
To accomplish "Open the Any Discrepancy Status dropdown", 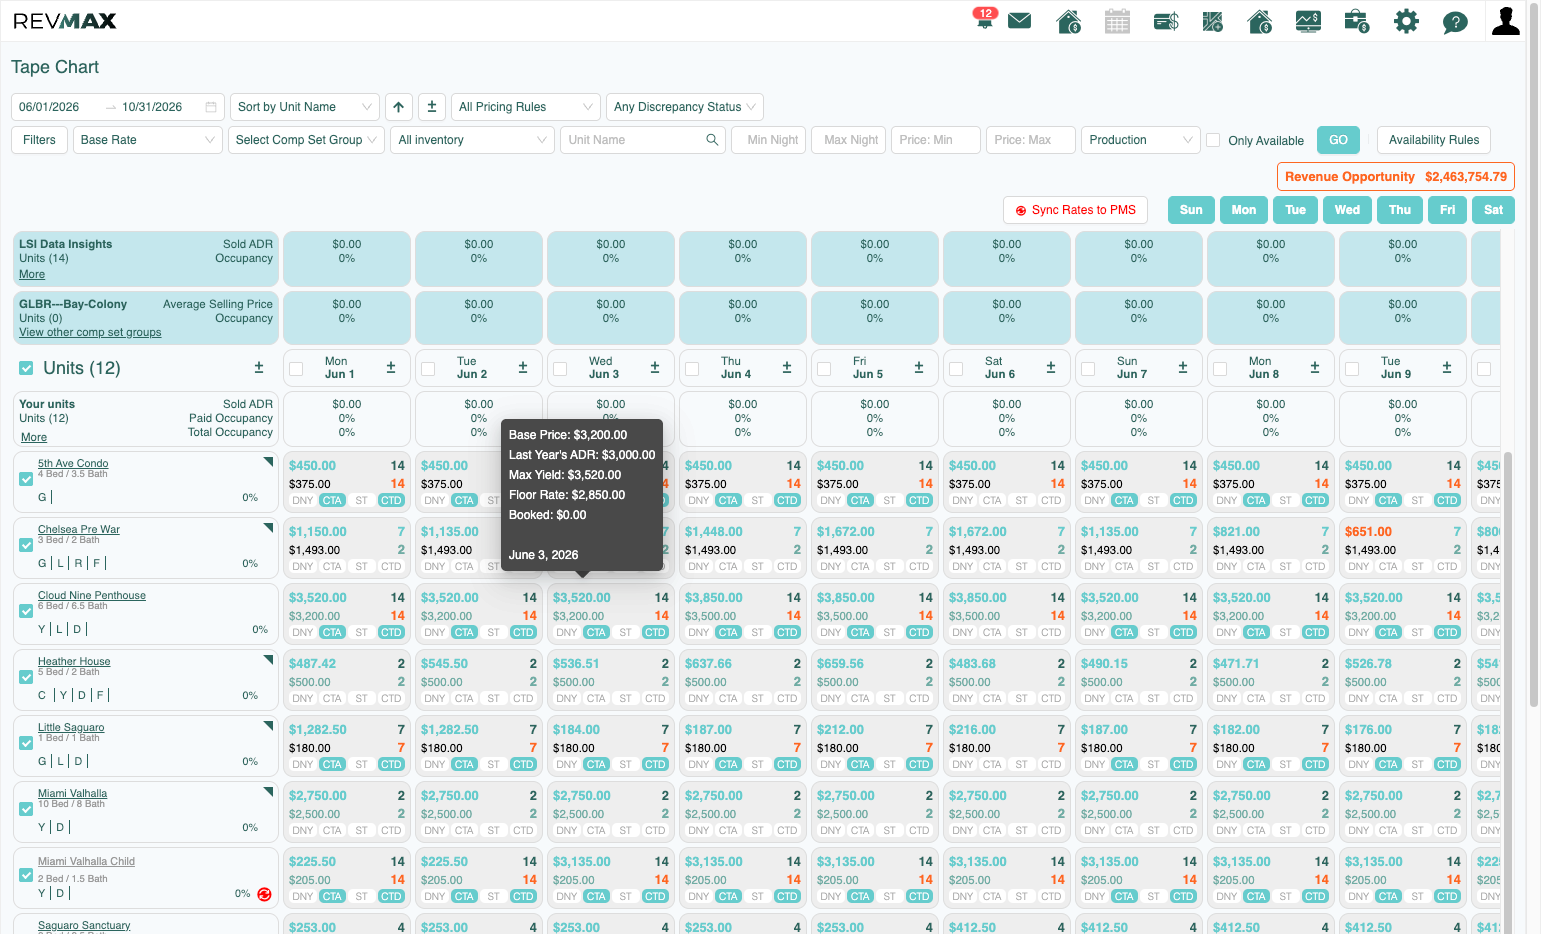I will (x=685, y=107).
